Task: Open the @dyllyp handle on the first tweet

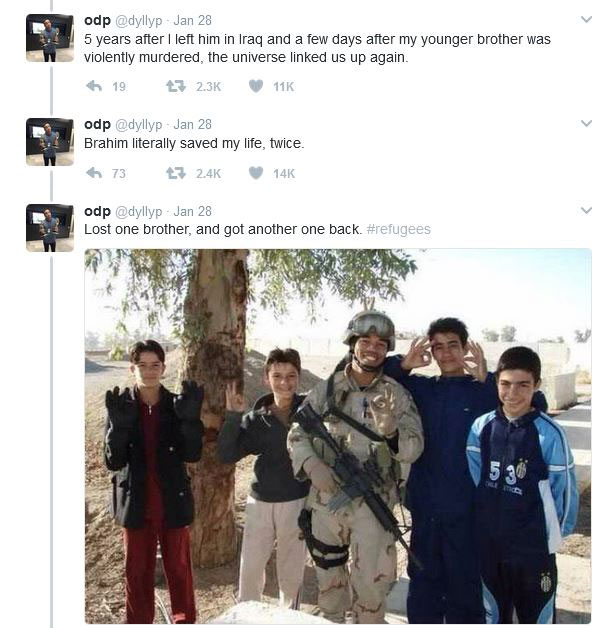Action: (139, 21)
